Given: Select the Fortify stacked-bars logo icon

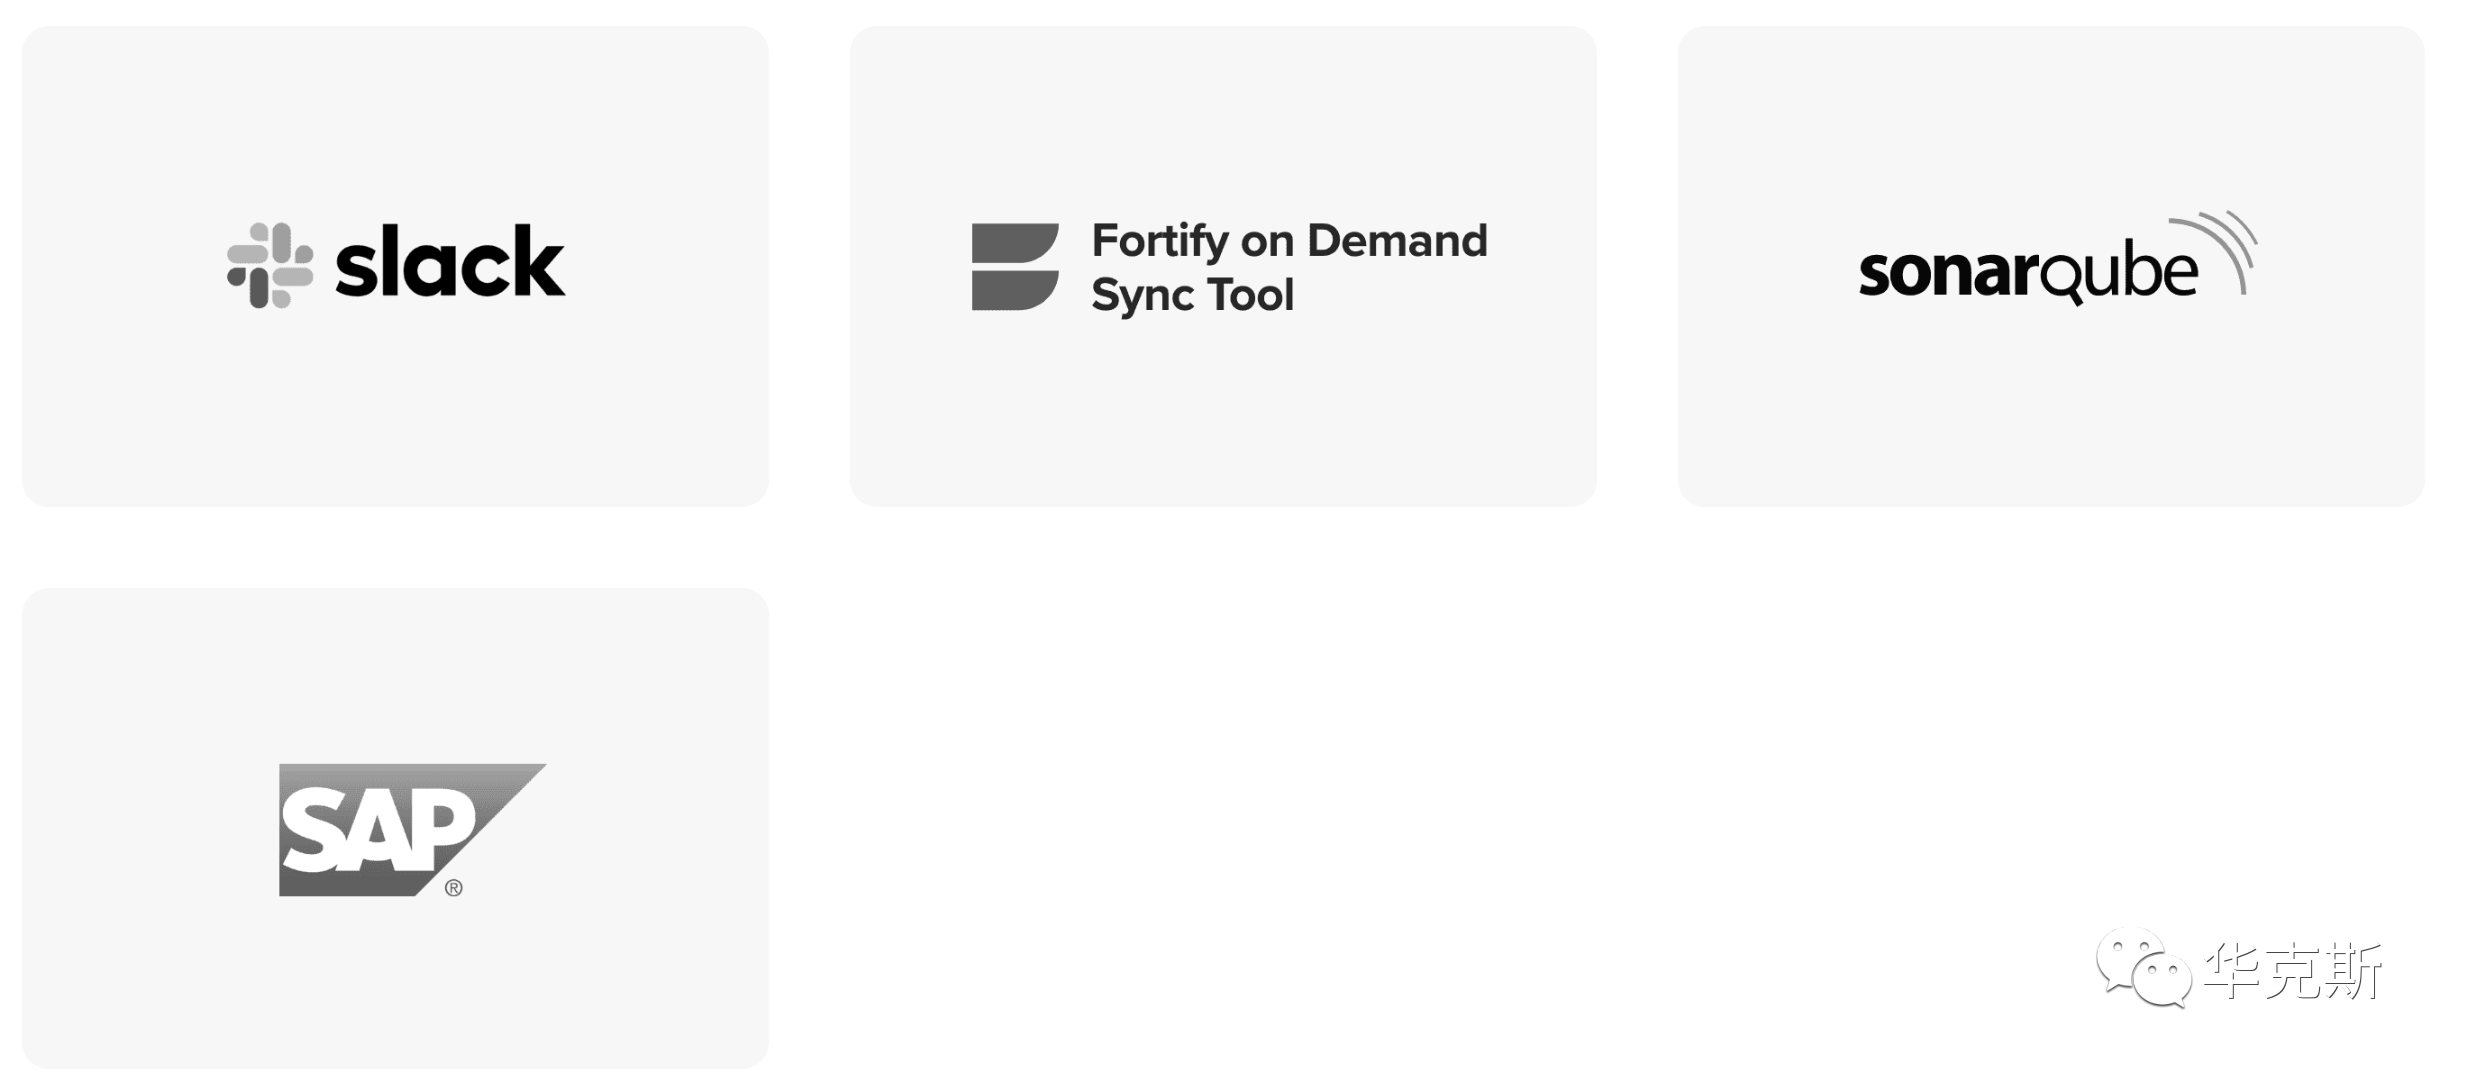Looking at the screenshot, I should [x=1015, y=266].
